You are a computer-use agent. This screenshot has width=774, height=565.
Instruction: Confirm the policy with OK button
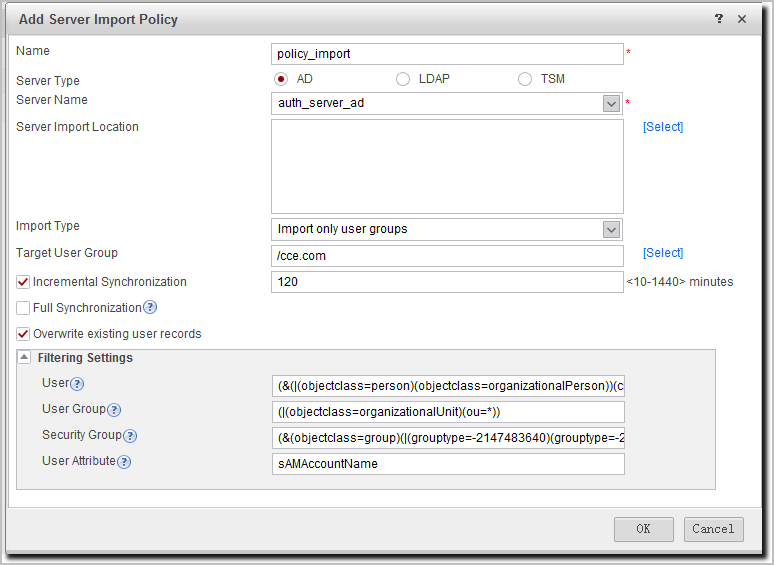point(644,529)
